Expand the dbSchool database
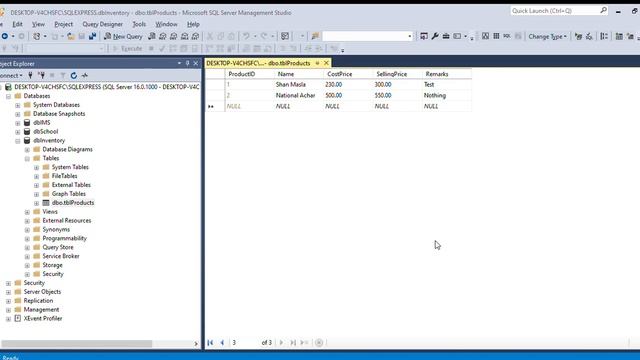Image resolution: width=640 pixels, height=360 pixels. pyautogui.click(x=18, y=132)
